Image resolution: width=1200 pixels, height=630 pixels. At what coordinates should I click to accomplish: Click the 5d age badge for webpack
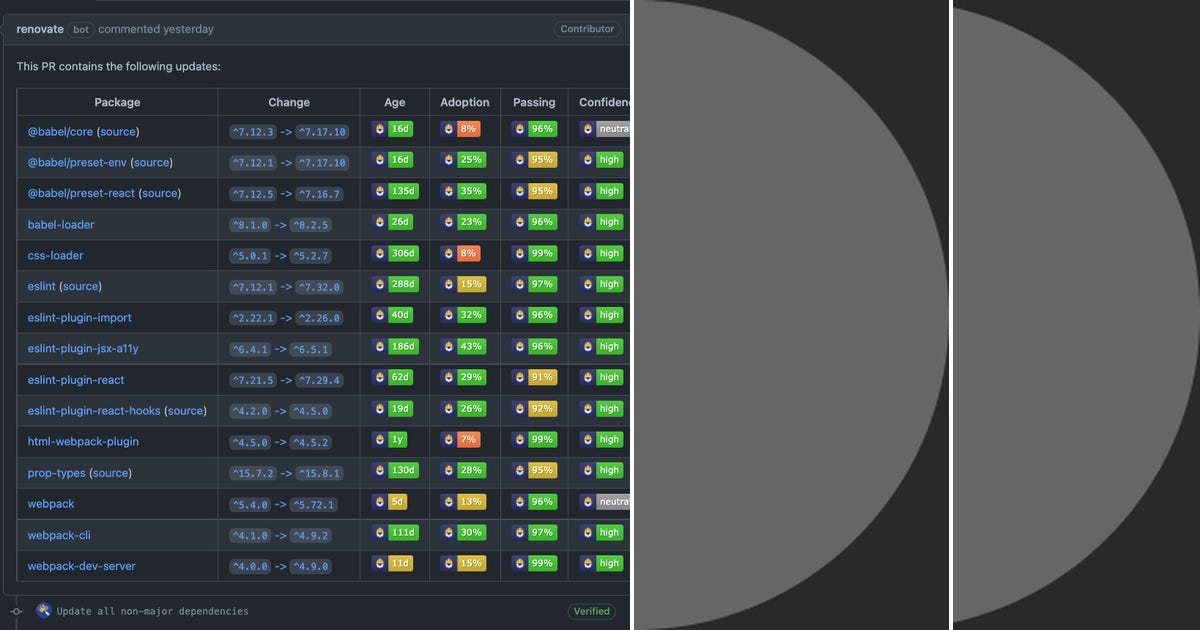point(389,501)
